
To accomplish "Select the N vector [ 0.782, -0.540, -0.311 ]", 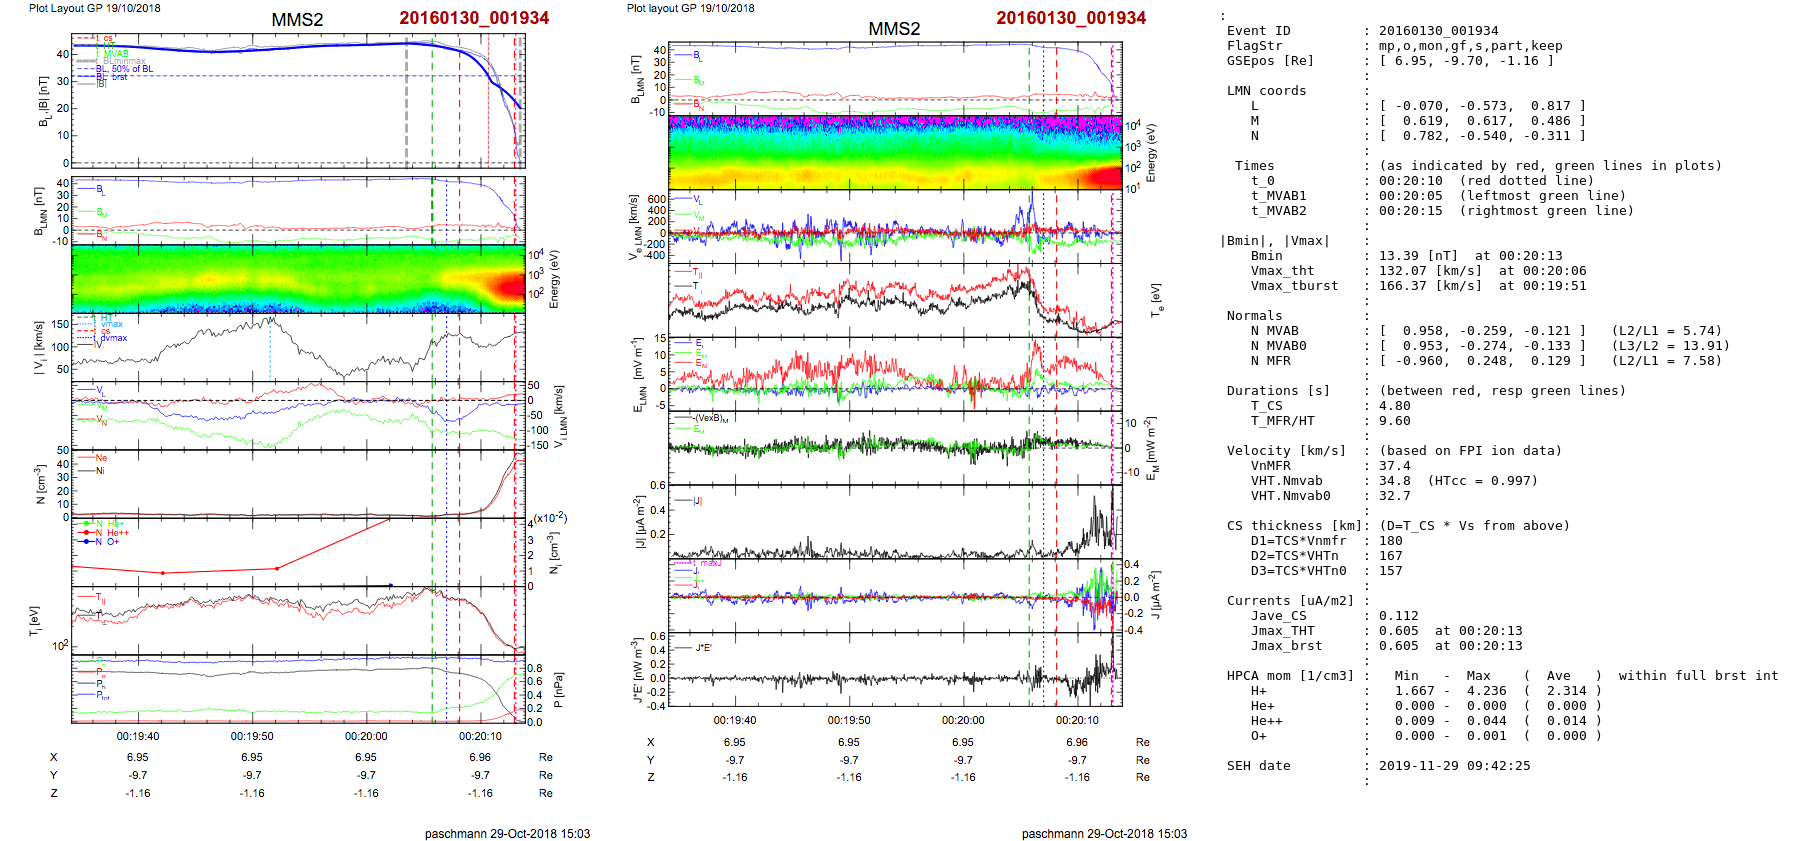I will [x=1482, y=136].
